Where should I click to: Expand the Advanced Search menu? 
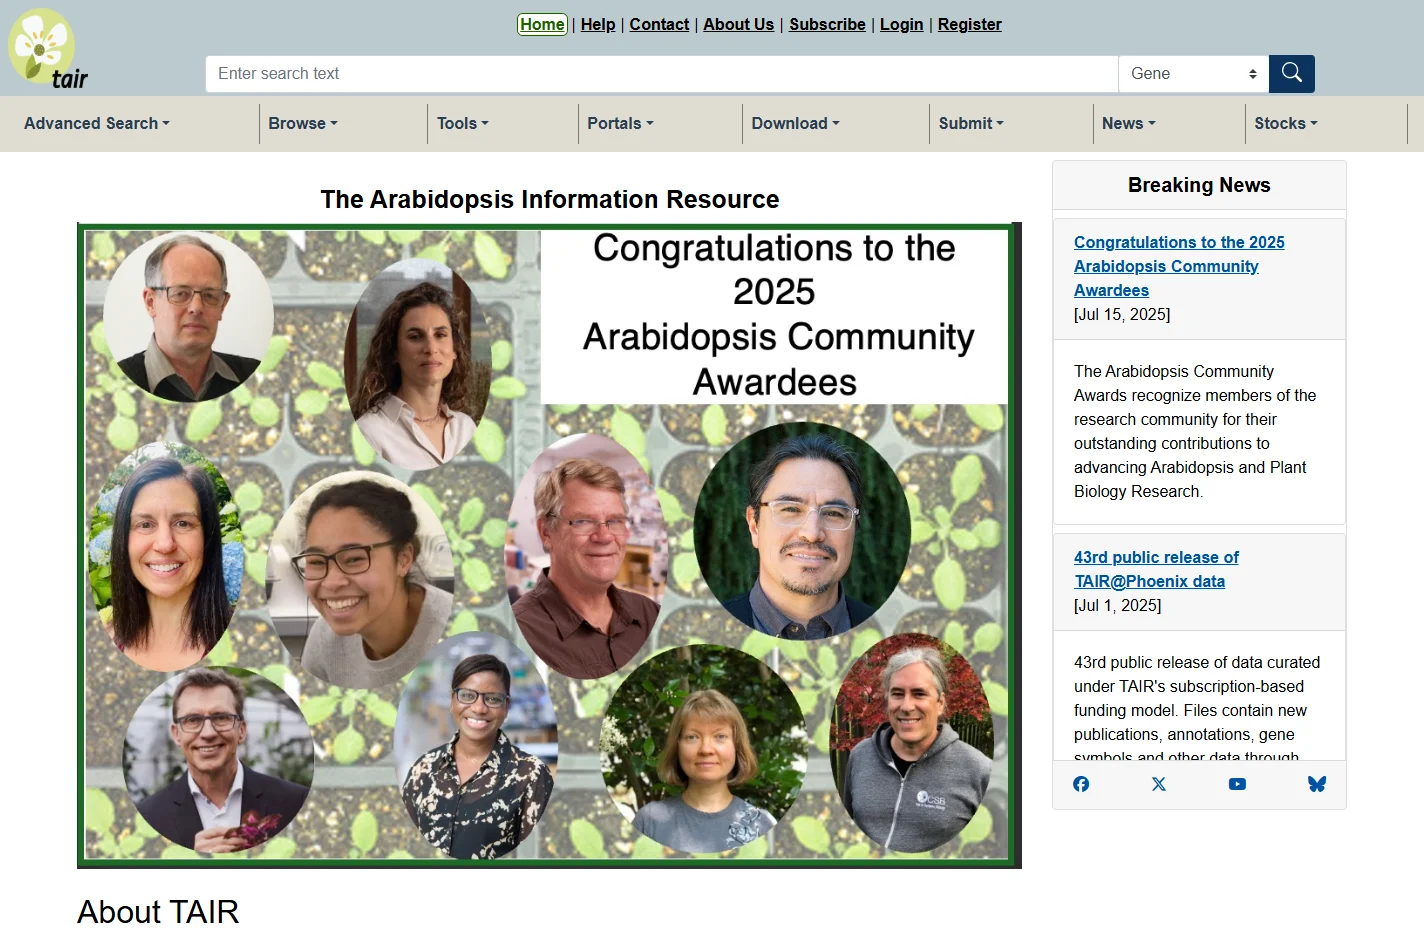[x=97, y=124]
